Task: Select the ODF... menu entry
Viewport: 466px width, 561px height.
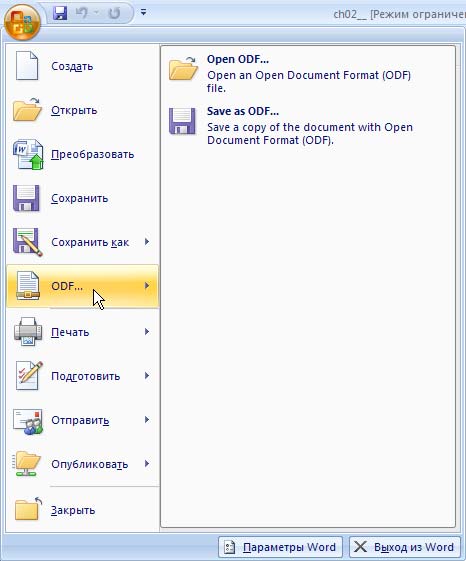Action: (83, 286)
